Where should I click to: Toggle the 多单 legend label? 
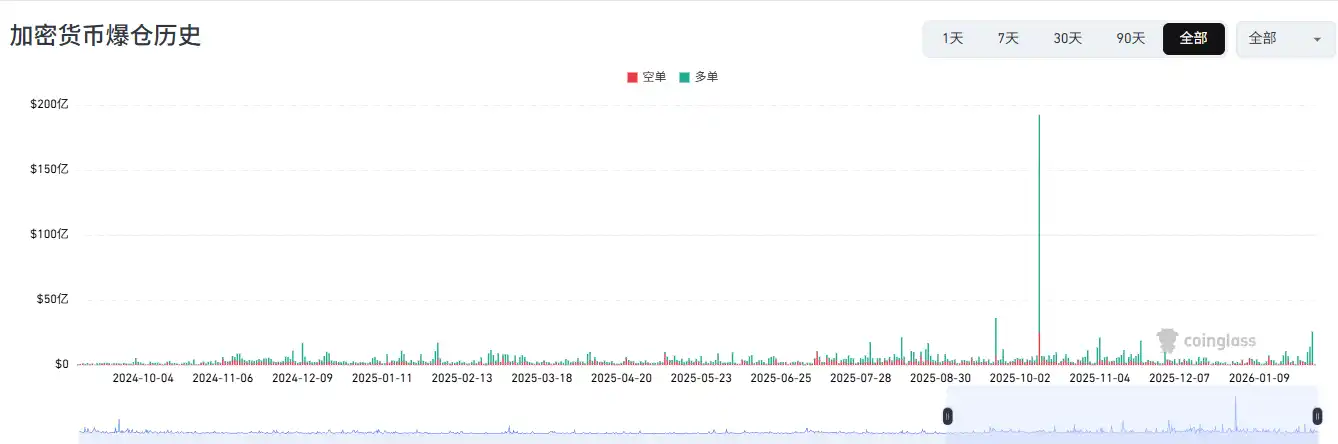pyautogui.click(x=706, y=77)
